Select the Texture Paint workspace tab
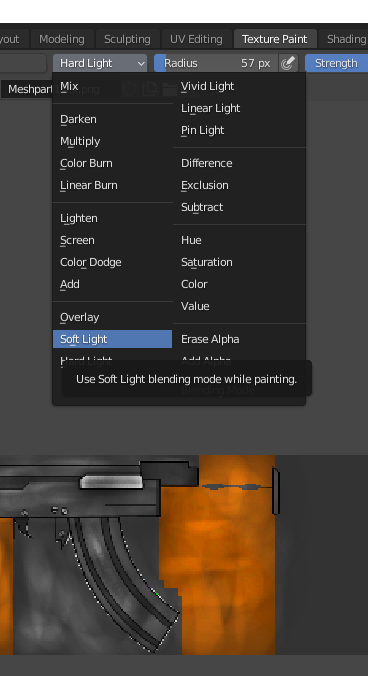 click(274, 39)
